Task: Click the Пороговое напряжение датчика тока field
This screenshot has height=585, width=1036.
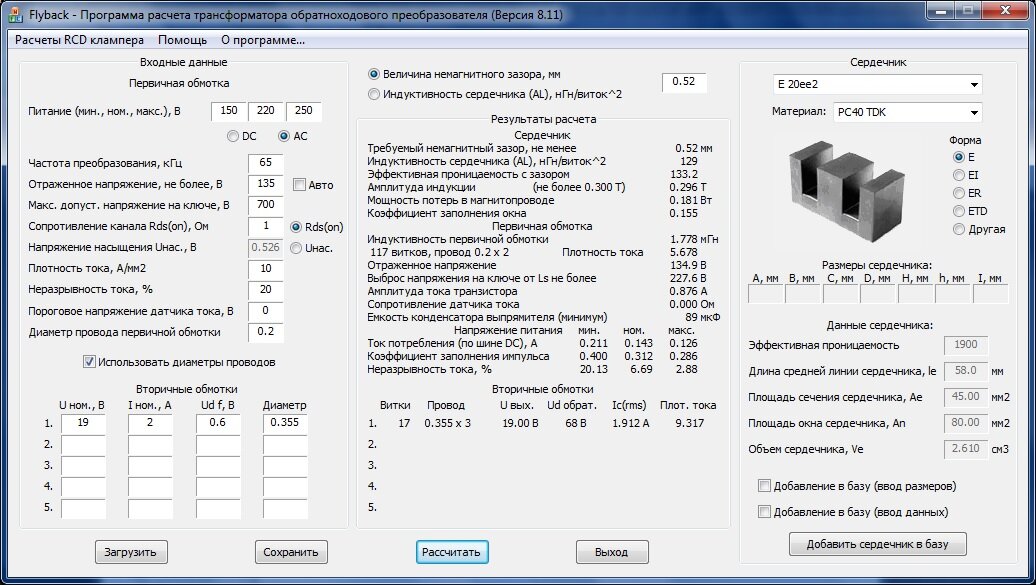Action: click(266, 311)
